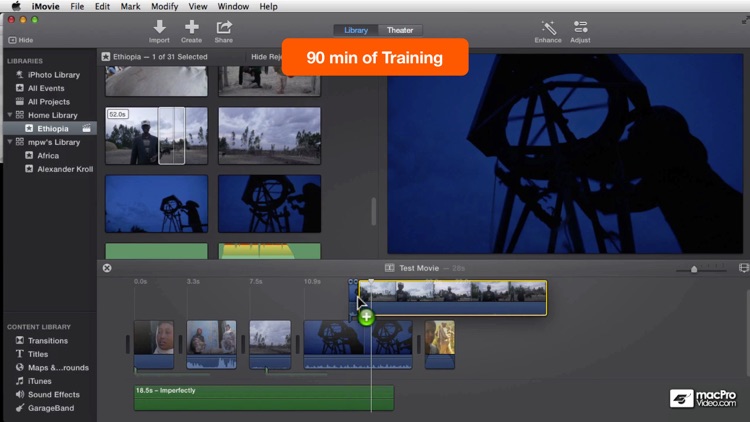The image size is (750, 422).
Task: Open the Create plus button
Action: tap(191, 27)
